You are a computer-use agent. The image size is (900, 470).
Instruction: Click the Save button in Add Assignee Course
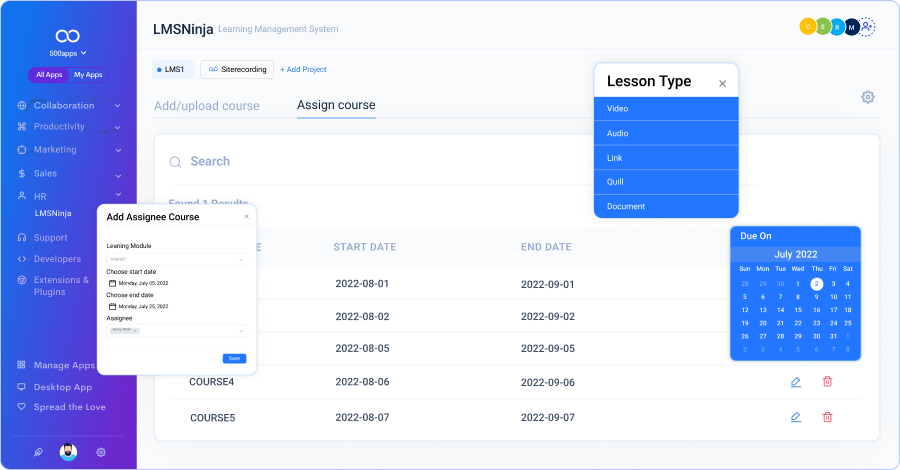[x=234, y=358]
